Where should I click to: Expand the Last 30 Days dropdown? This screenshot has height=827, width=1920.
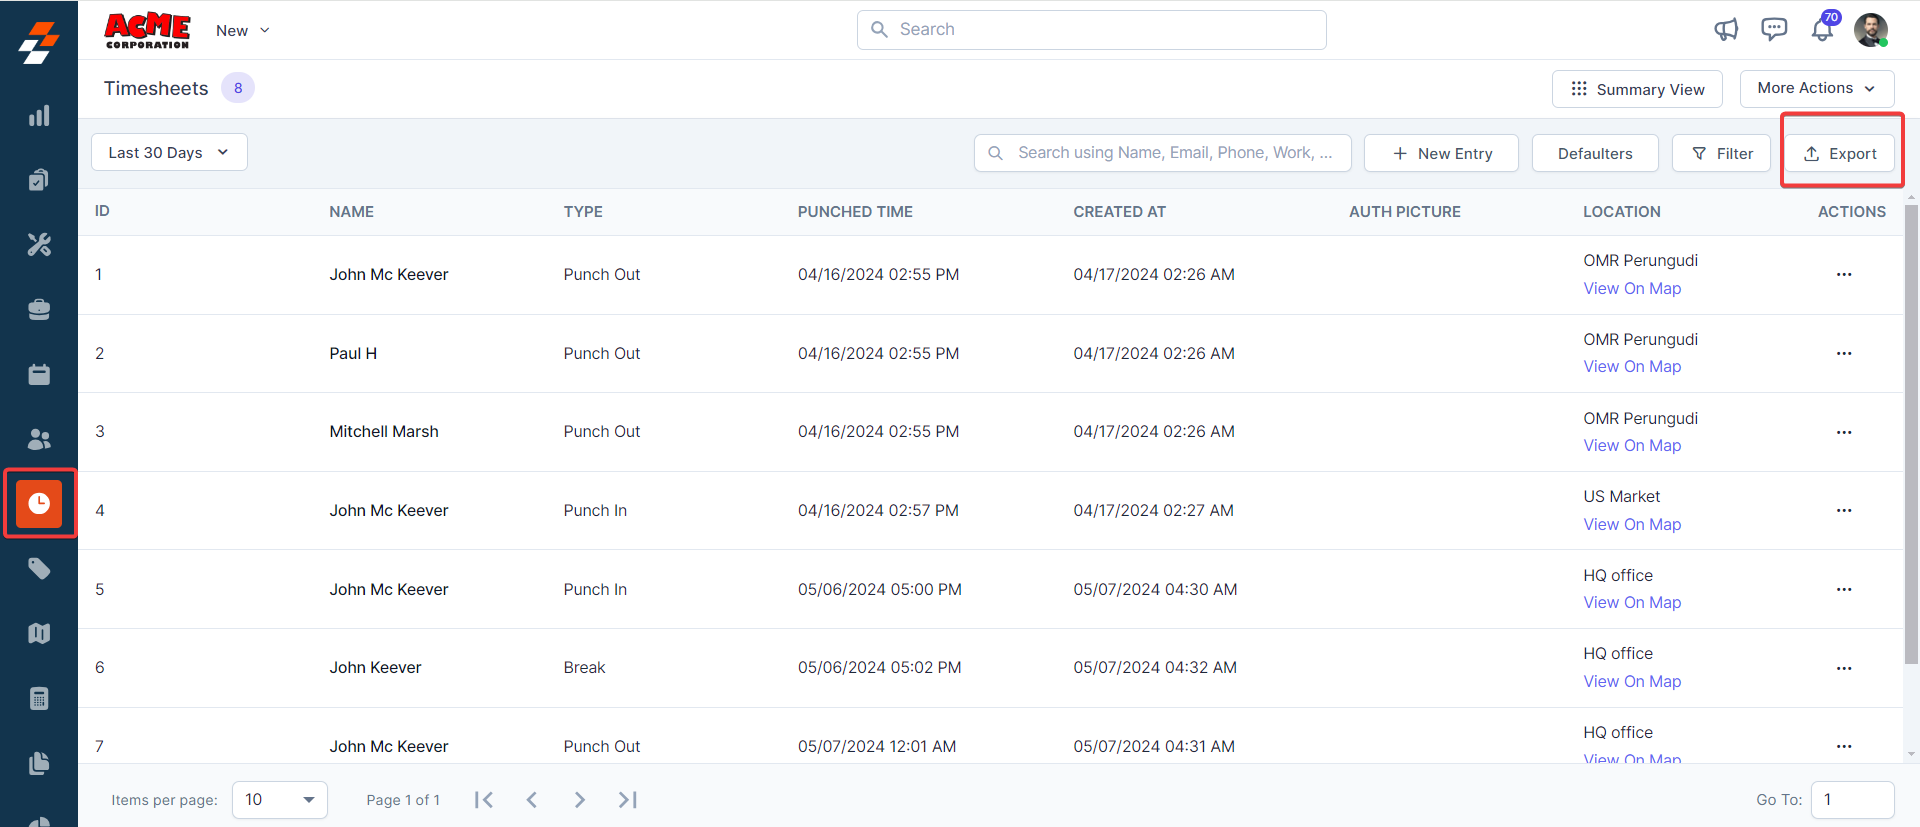tap(169, 152)
